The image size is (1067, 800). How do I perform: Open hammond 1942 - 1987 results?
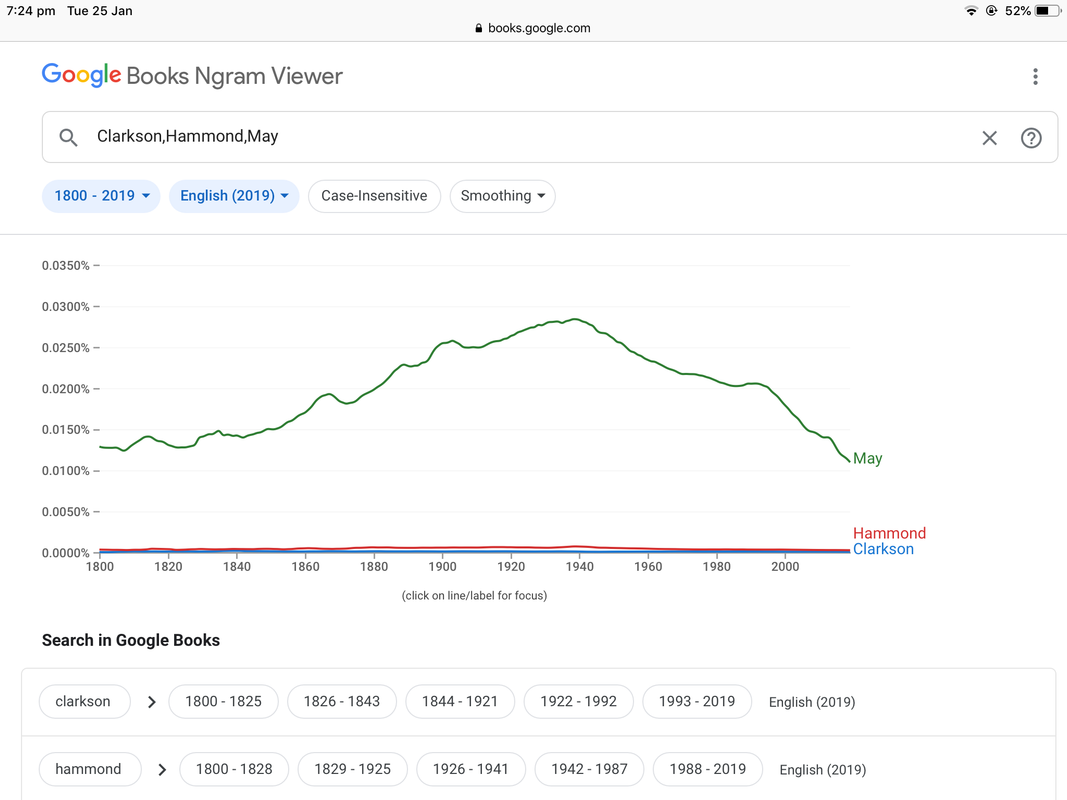[x=589, y=769]
